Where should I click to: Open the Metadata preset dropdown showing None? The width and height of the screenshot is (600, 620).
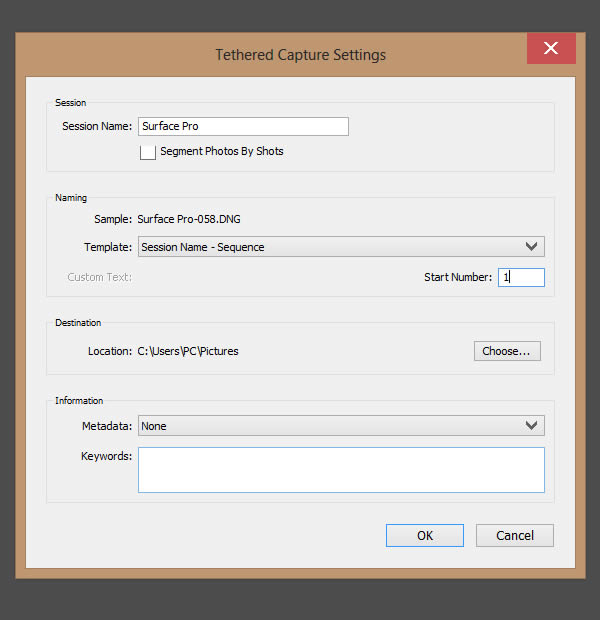pyautogui.click(x=341, y=425)
